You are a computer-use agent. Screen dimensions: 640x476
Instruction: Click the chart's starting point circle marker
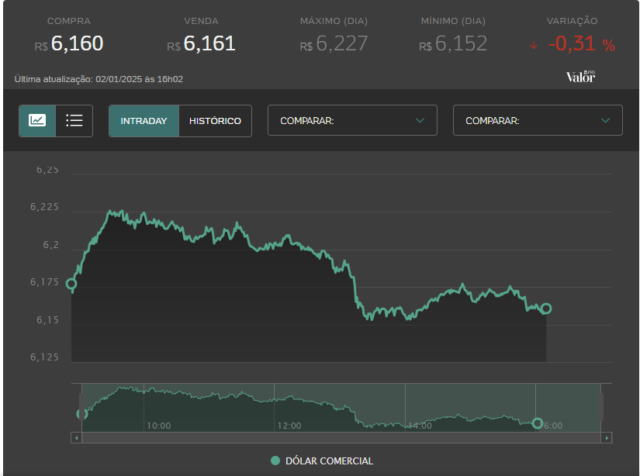pyautogui.click(x=71, y=284)
